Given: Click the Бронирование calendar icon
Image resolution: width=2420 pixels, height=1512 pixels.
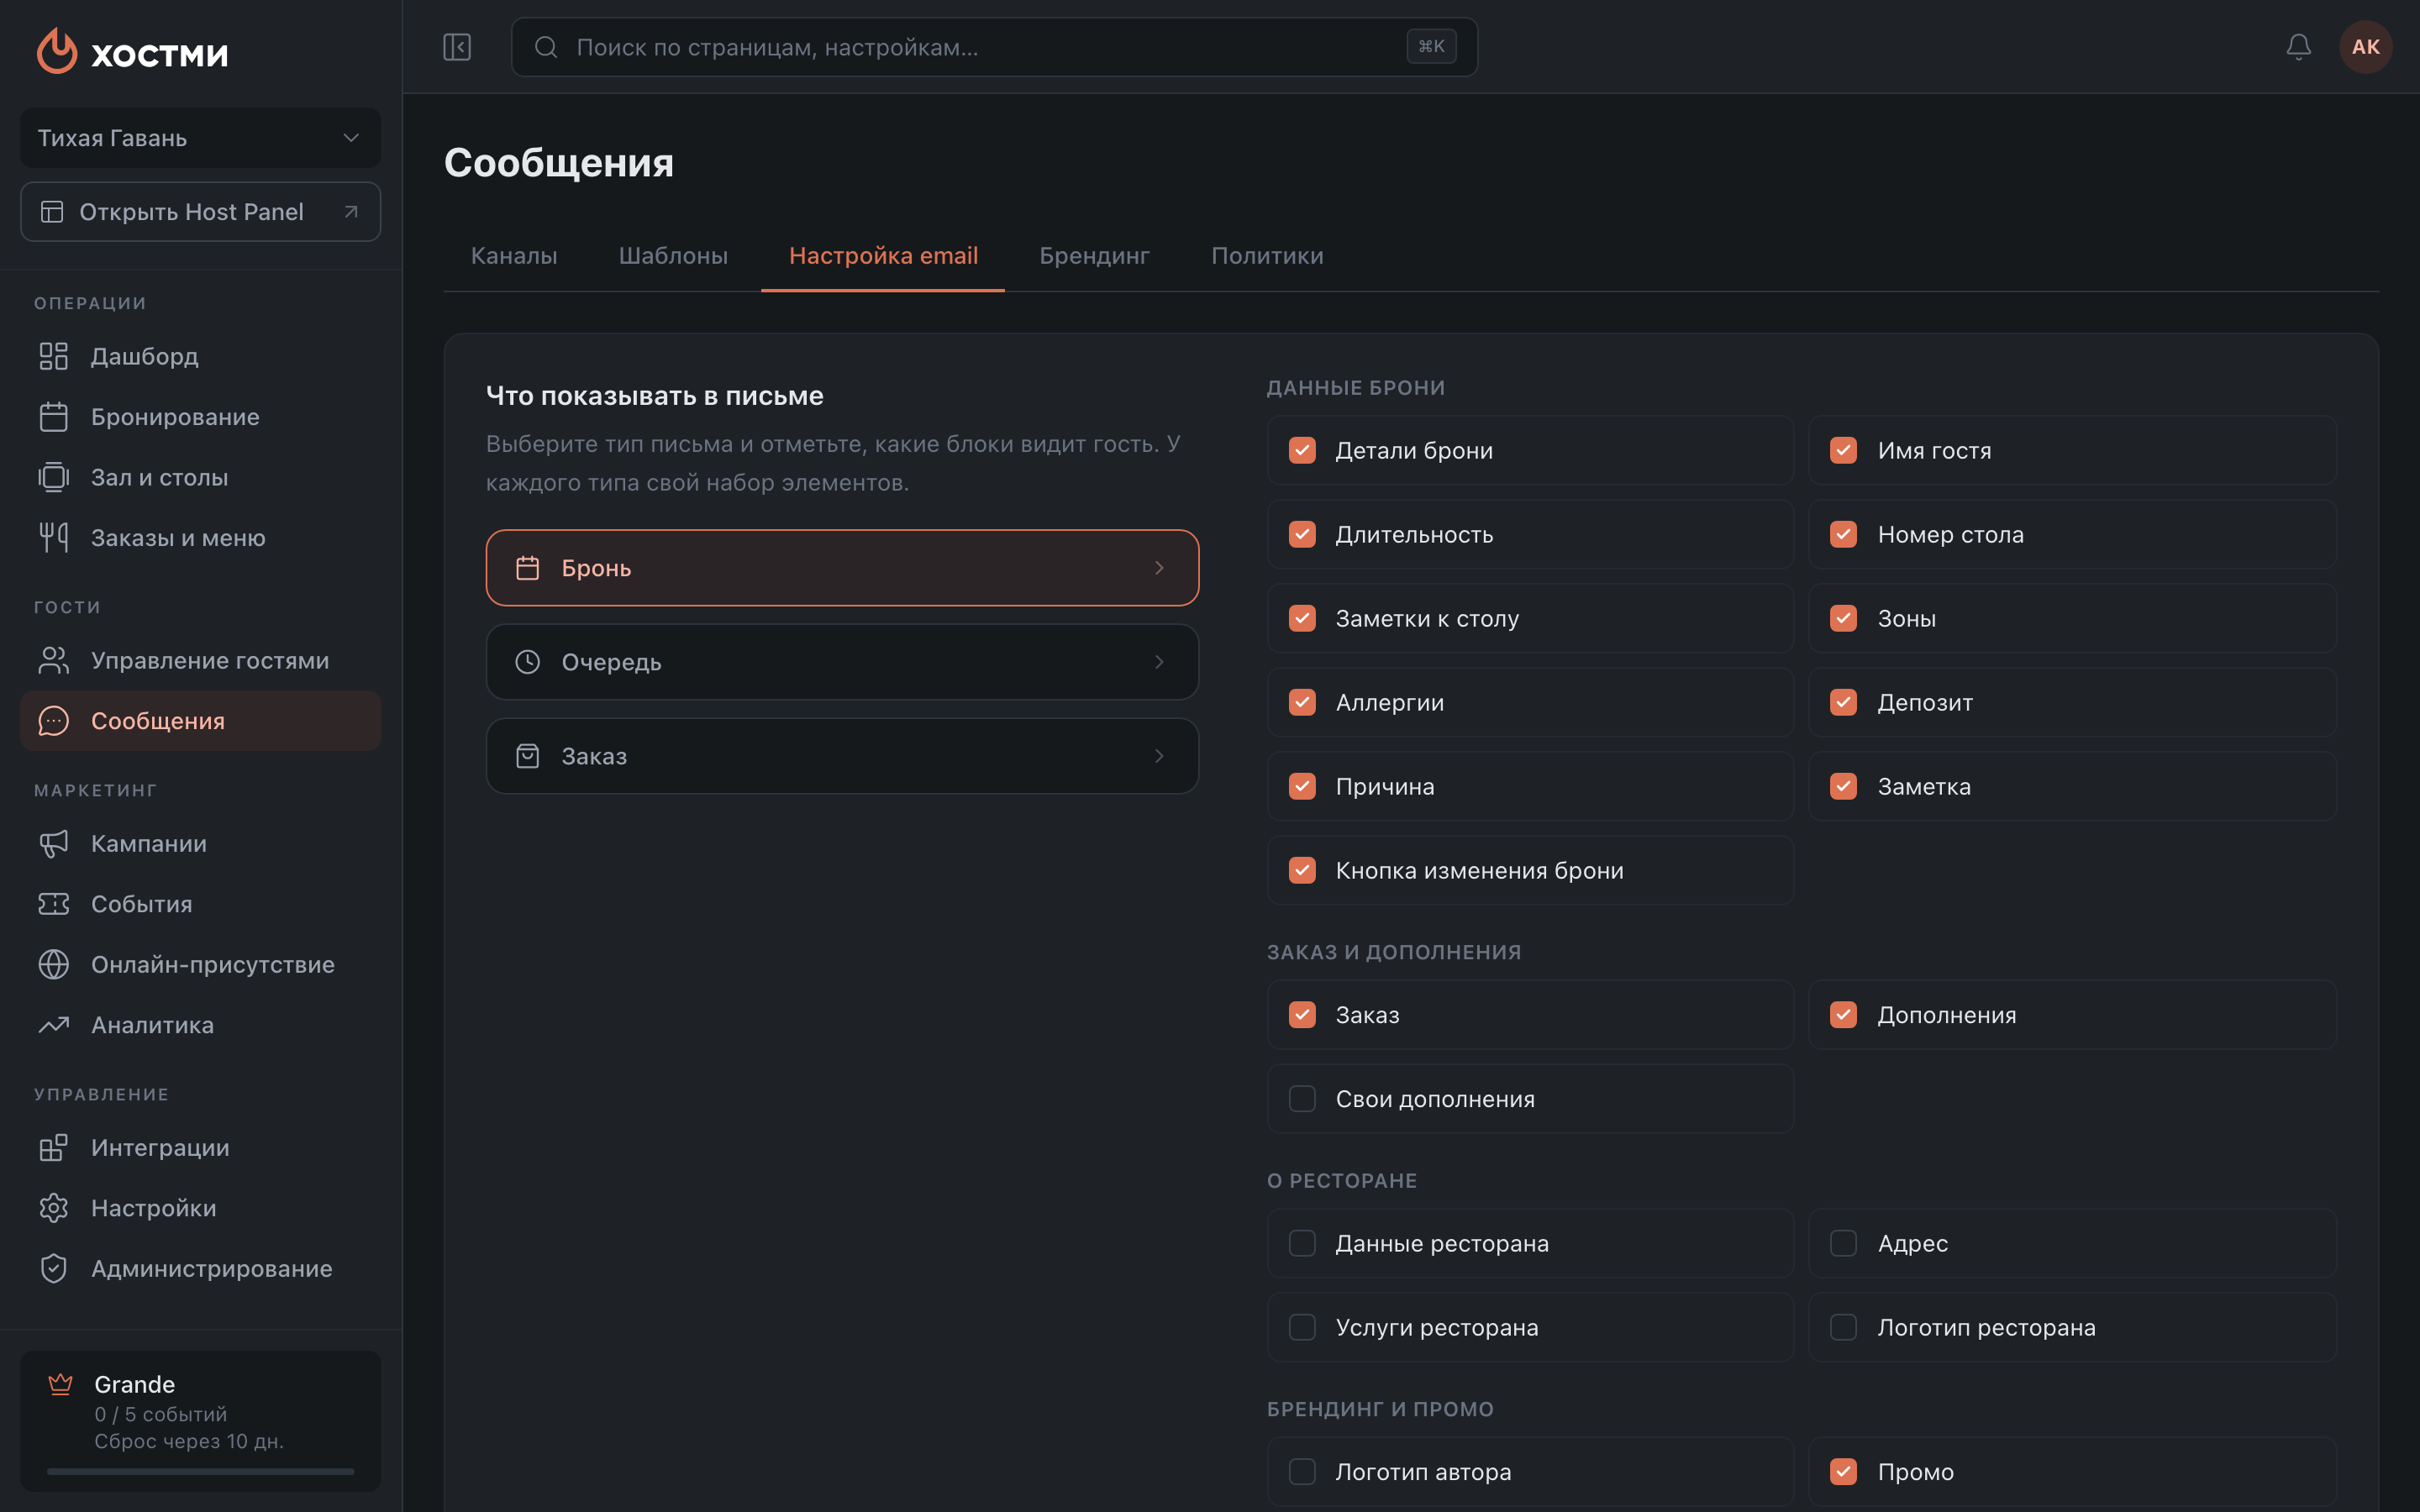Looking at the screenshot, I should click(54, 417).
